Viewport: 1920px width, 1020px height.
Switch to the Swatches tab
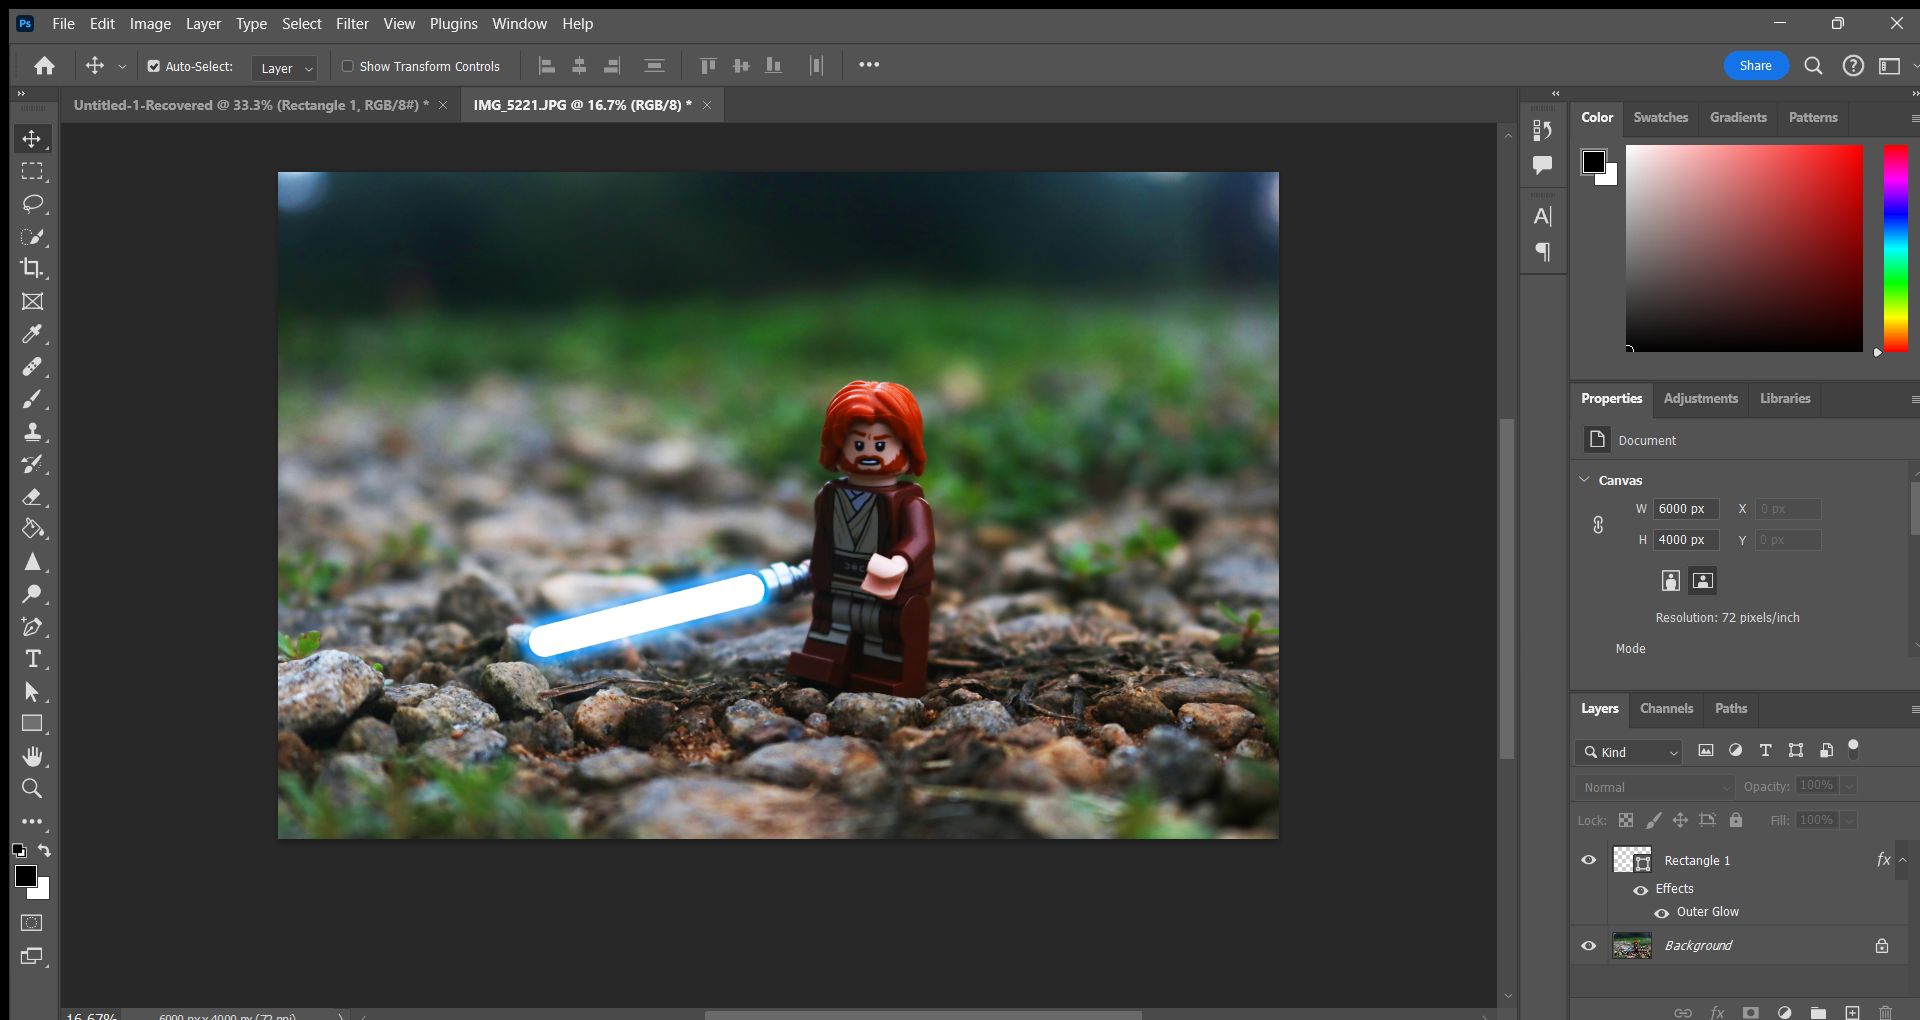[x=1660, y=117]
